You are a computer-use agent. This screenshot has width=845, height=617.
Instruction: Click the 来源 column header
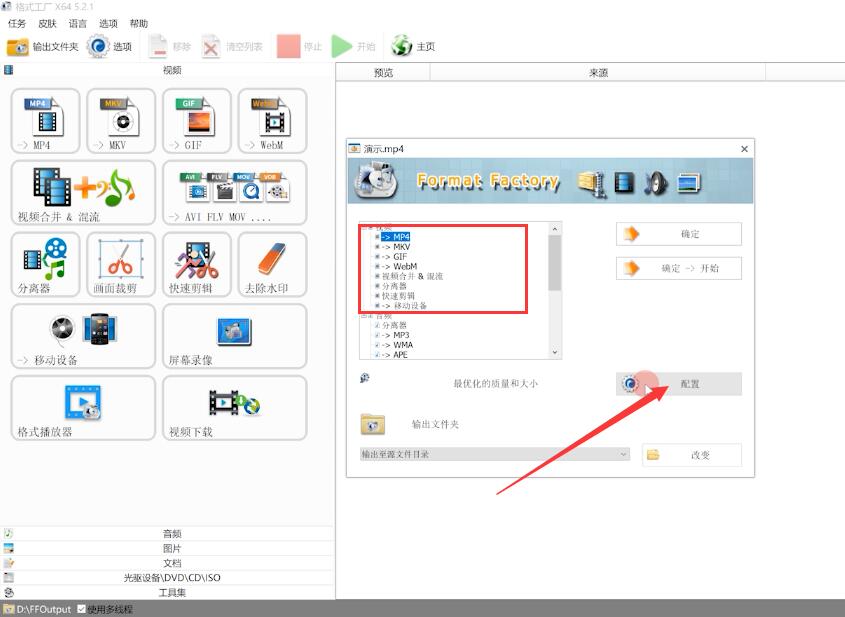coord(598,72)
